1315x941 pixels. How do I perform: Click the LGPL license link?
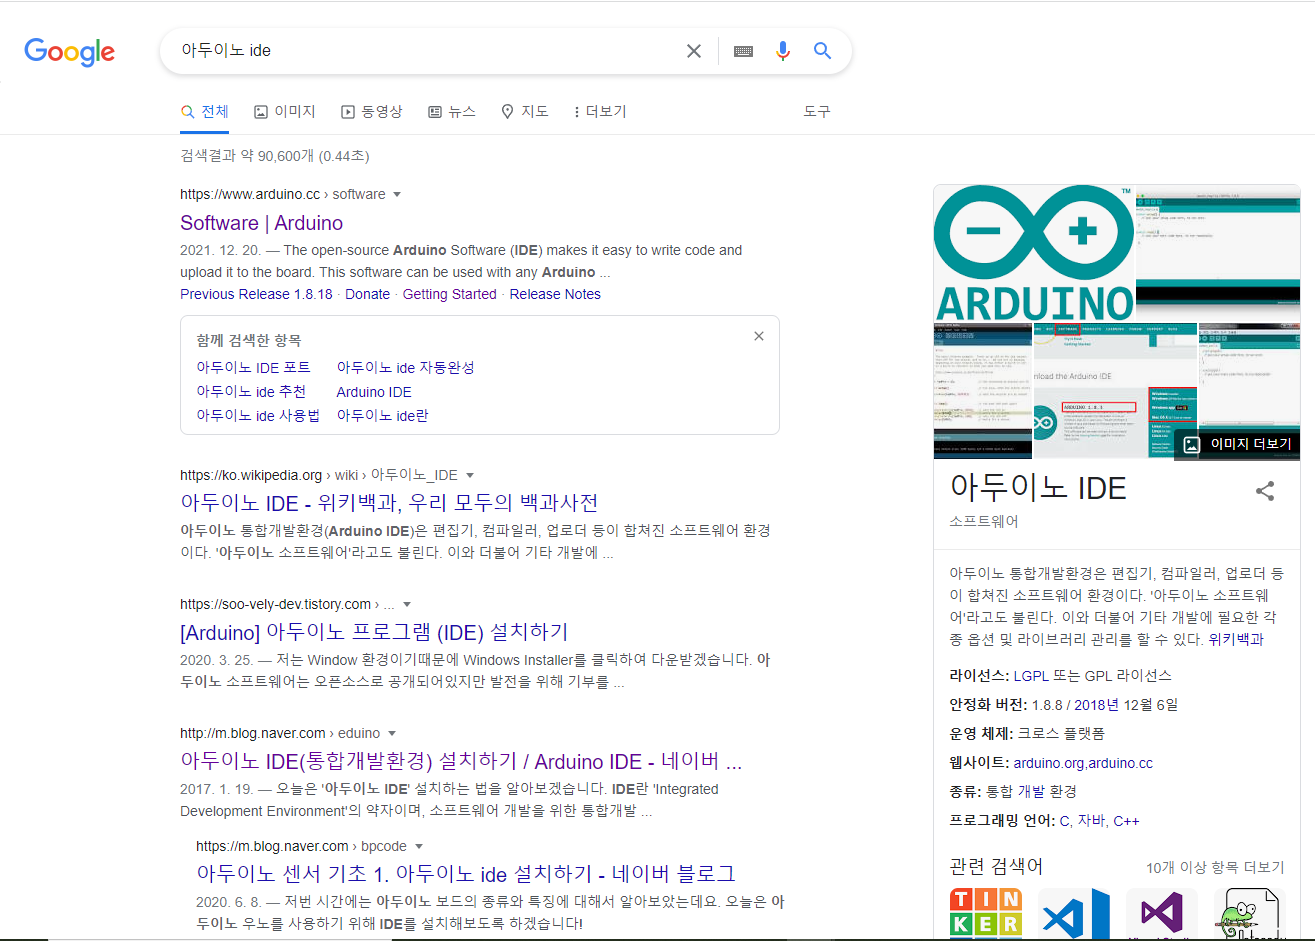click(1031, 676)
